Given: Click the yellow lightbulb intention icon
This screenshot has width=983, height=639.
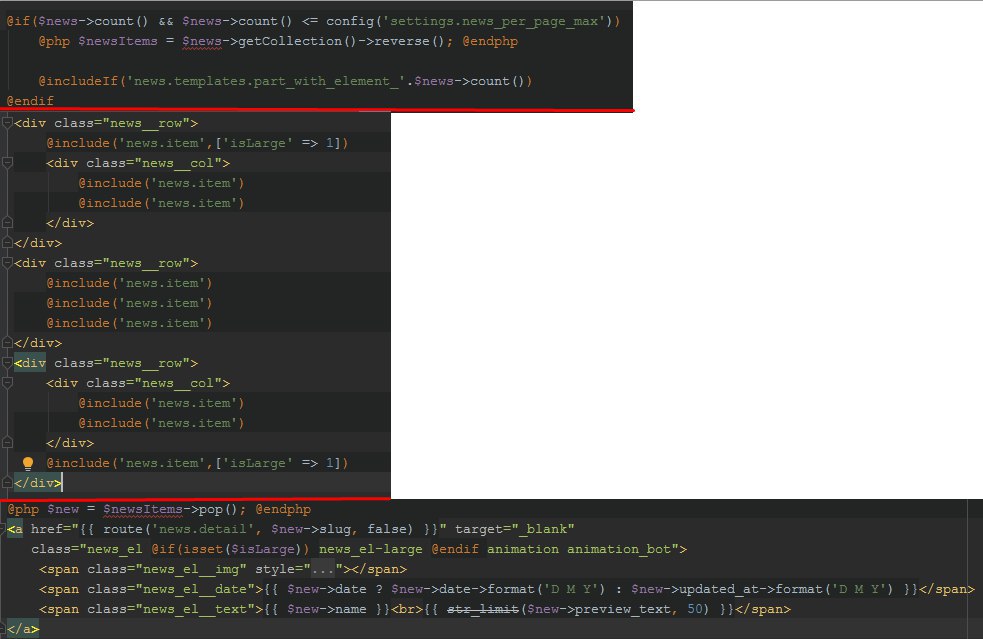Looking at the screenshot, I should click(28, 463).
